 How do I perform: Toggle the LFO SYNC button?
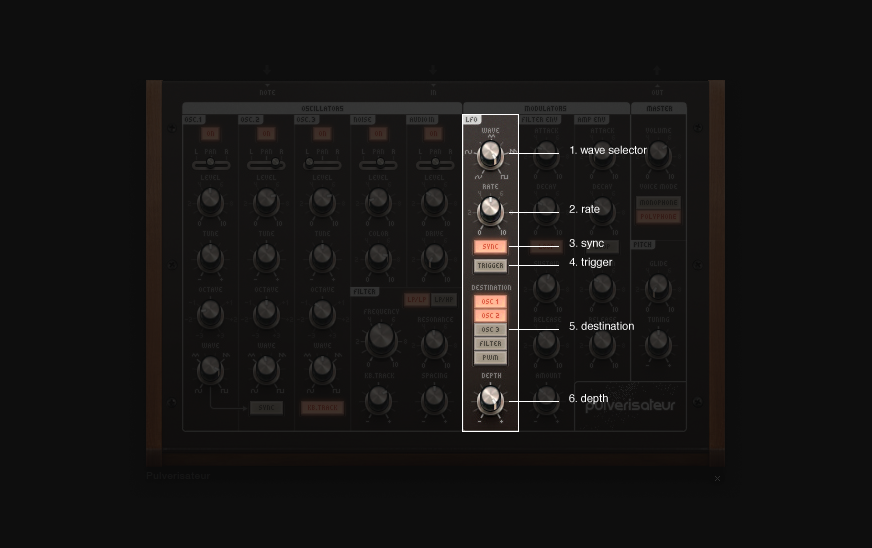click(x=490, y=246)
